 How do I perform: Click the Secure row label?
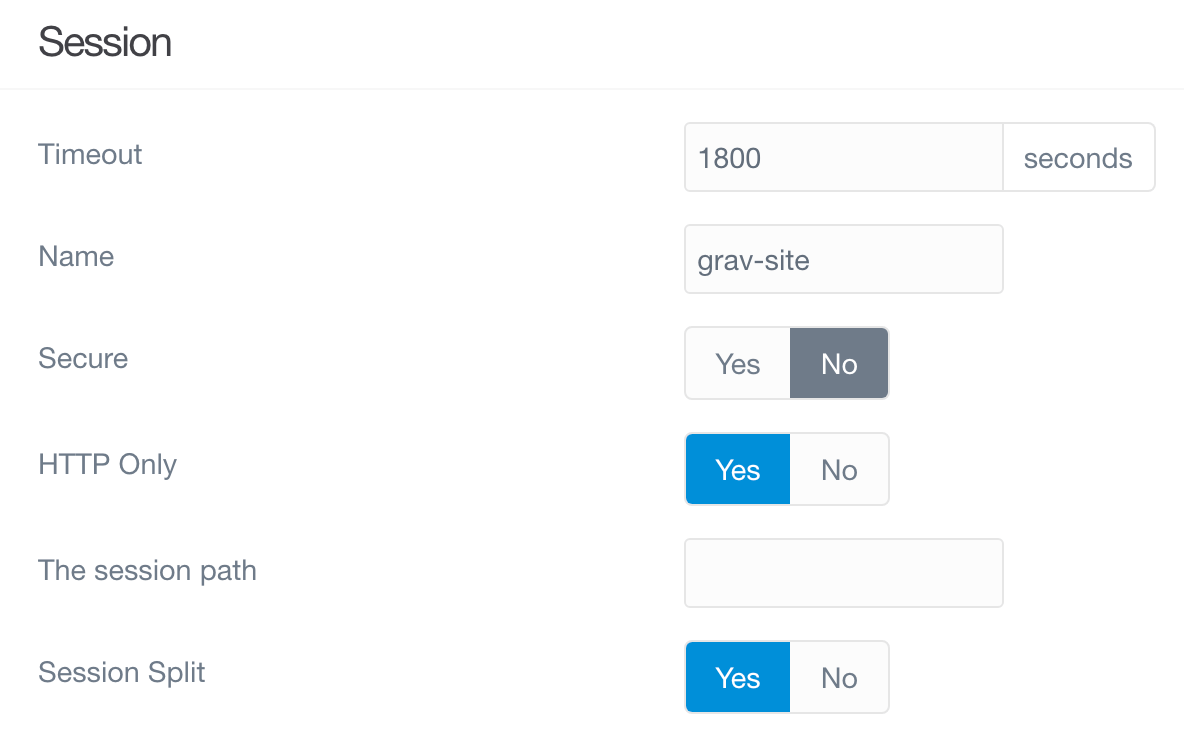click(x=83, y=359)
